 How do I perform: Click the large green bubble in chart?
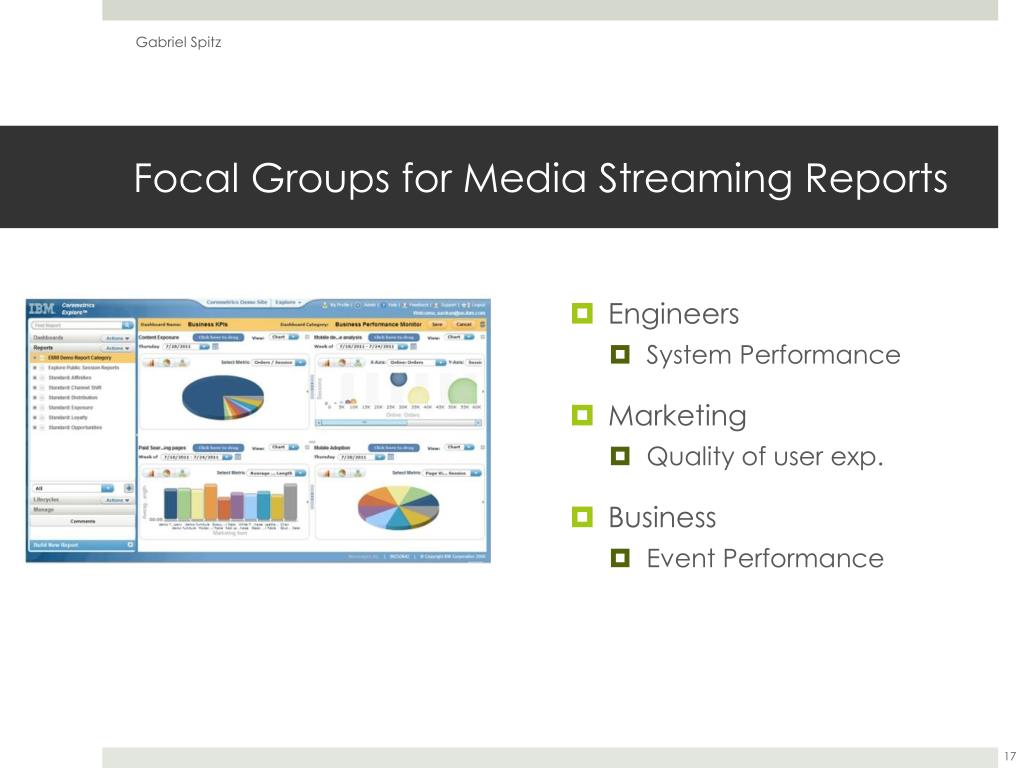tap(462, 391)
